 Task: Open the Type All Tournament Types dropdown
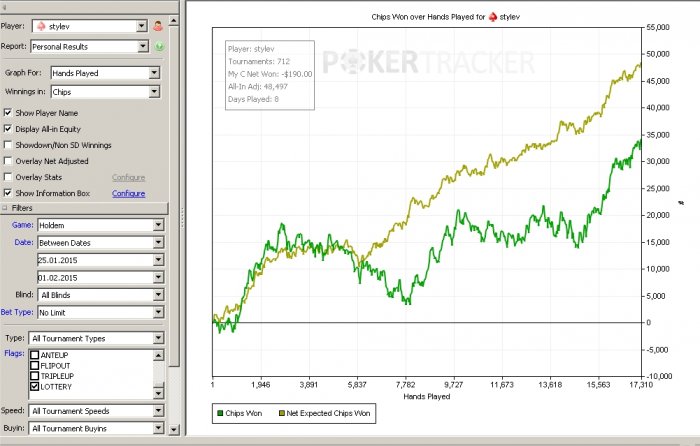tap(158, 338)
